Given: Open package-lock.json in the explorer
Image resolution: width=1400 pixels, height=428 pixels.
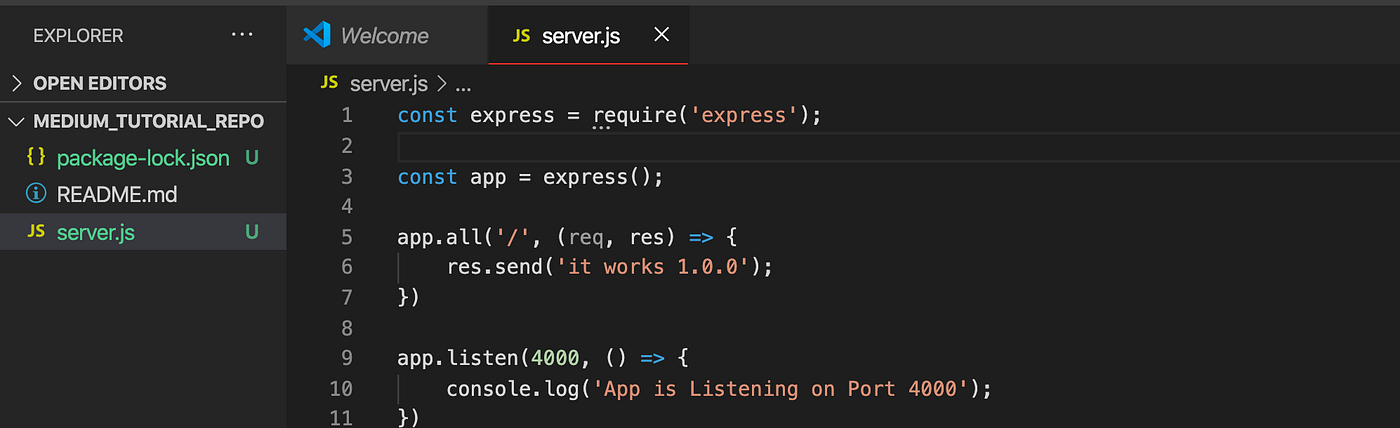Looking at the screenshot, I should pyautogui.click(x=143, y=158).
